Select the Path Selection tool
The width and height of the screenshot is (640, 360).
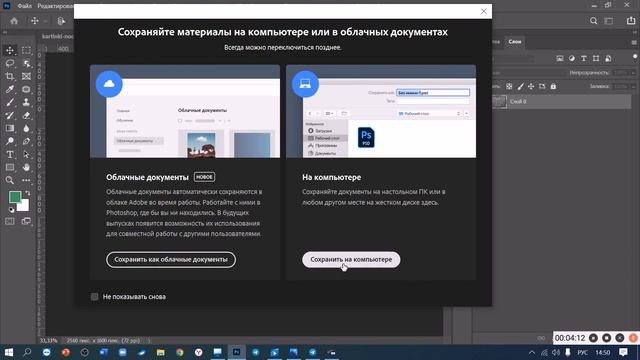point(26,155)
